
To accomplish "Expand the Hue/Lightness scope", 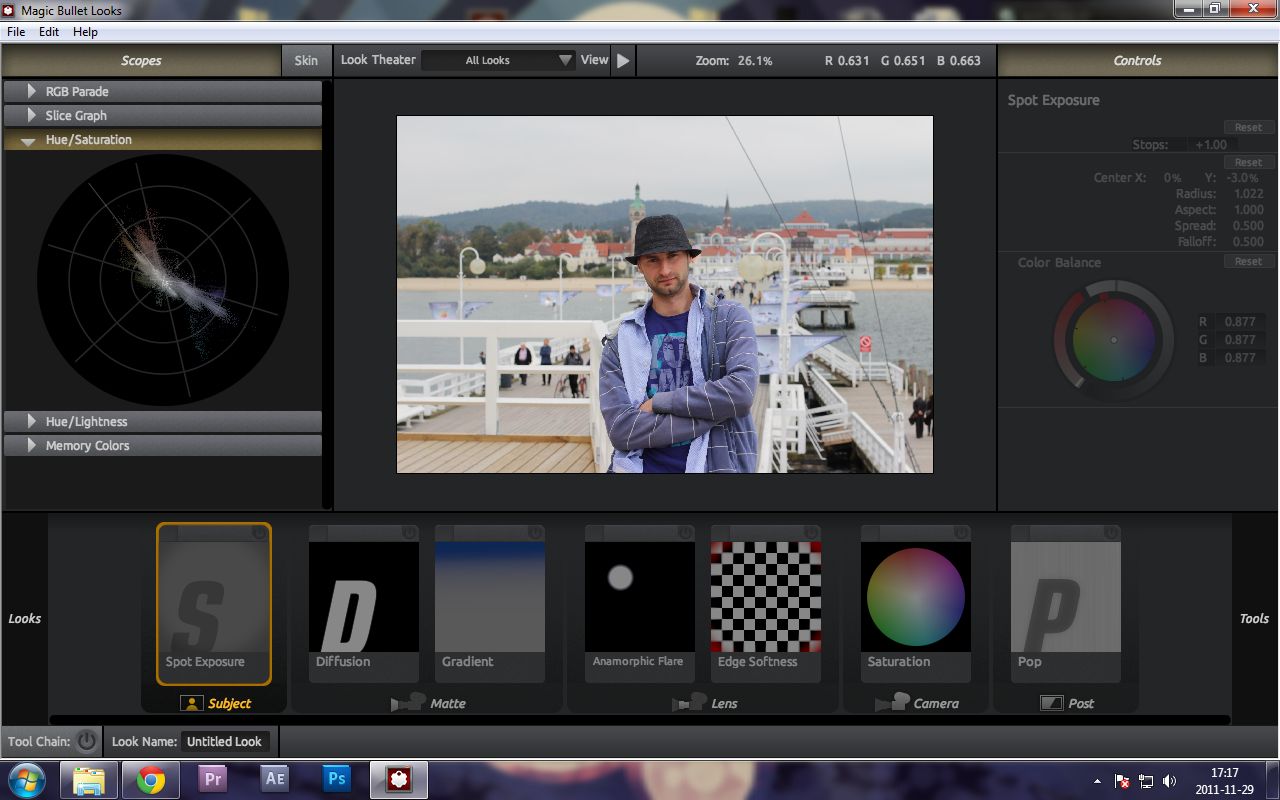I will click(x=163, y=421).
